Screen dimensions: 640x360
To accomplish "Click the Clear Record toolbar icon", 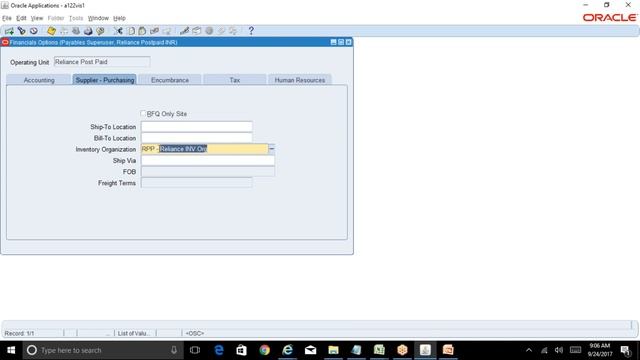I will [x=155, y=31].
